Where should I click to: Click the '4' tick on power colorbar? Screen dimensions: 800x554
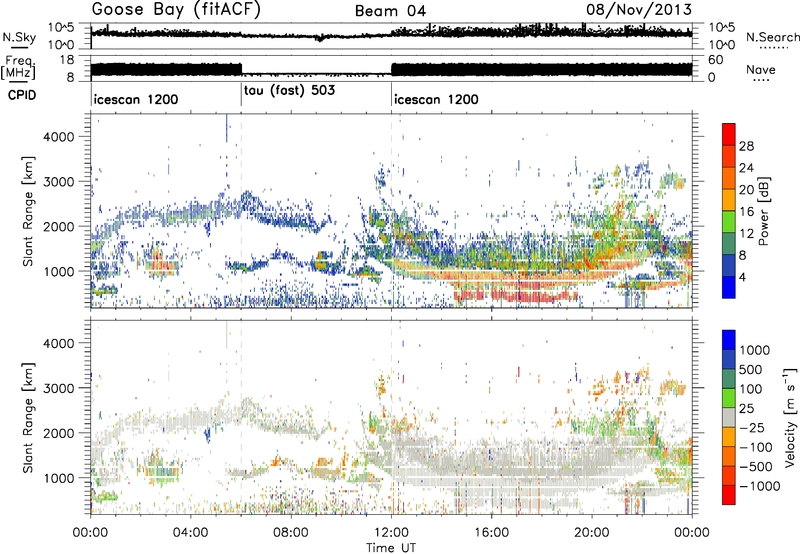click(x=742, y=278)
